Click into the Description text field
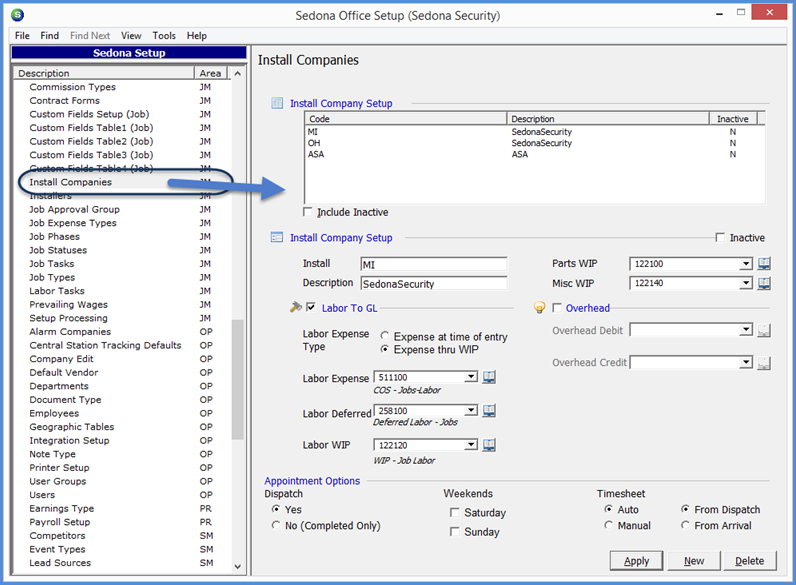Image resolution: width=796 pixels, height=585 pixels. pyautogui.click(x=434, y=283)
